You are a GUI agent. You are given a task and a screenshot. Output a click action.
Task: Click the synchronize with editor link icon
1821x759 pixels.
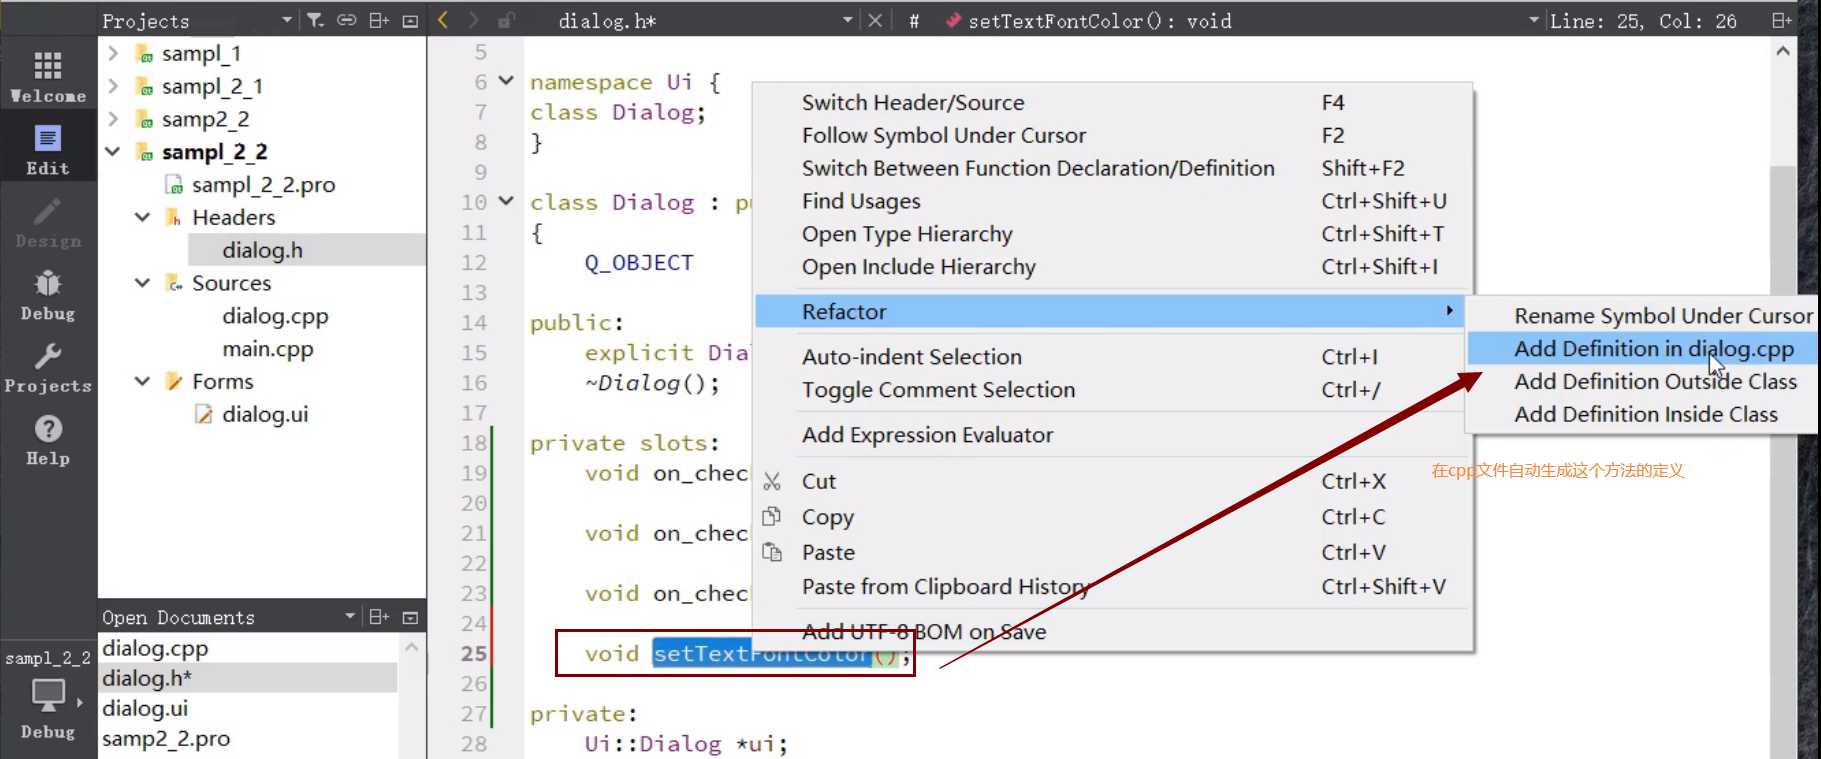click(346, 20)
